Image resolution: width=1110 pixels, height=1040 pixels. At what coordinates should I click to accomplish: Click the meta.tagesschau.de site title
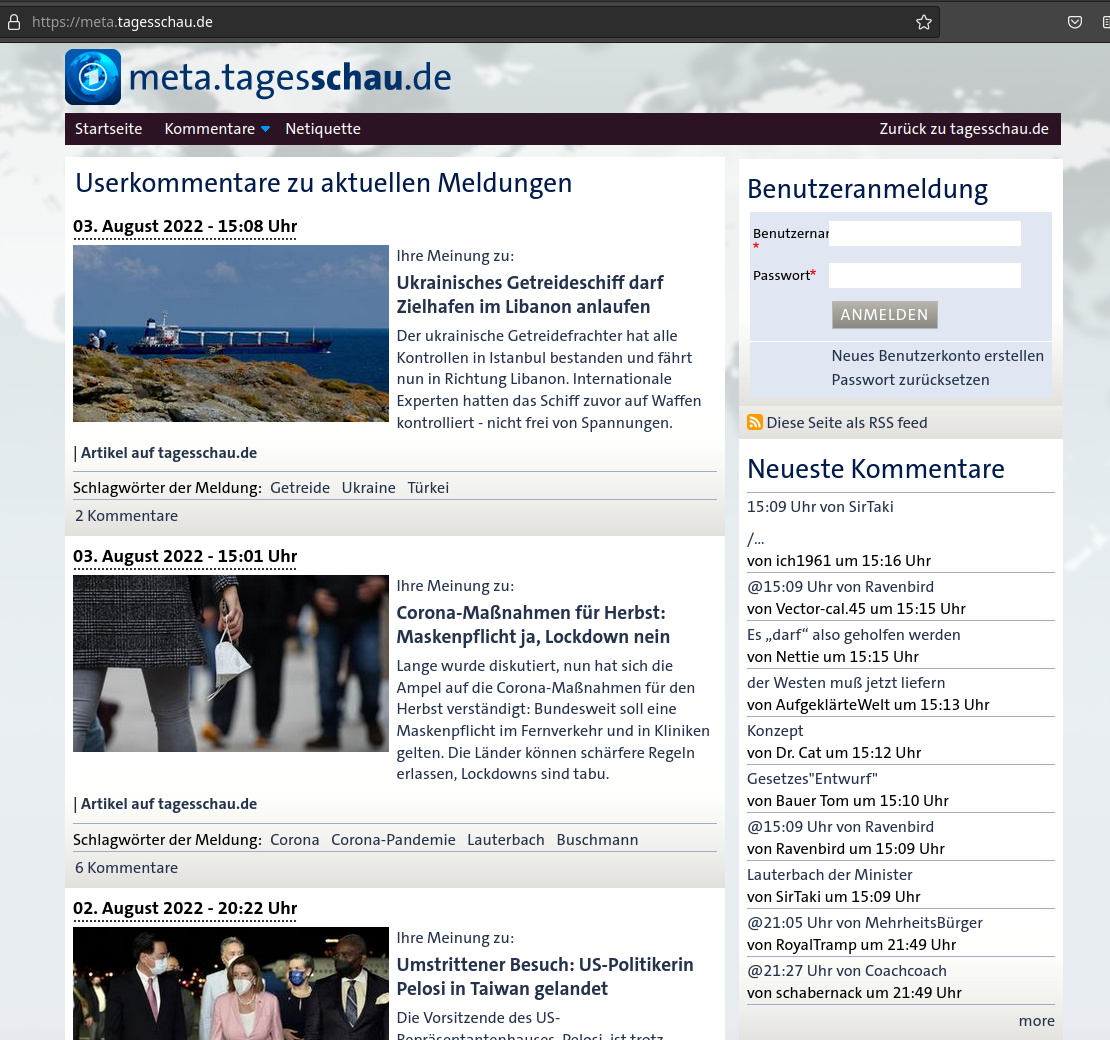[x=290, y=78]
